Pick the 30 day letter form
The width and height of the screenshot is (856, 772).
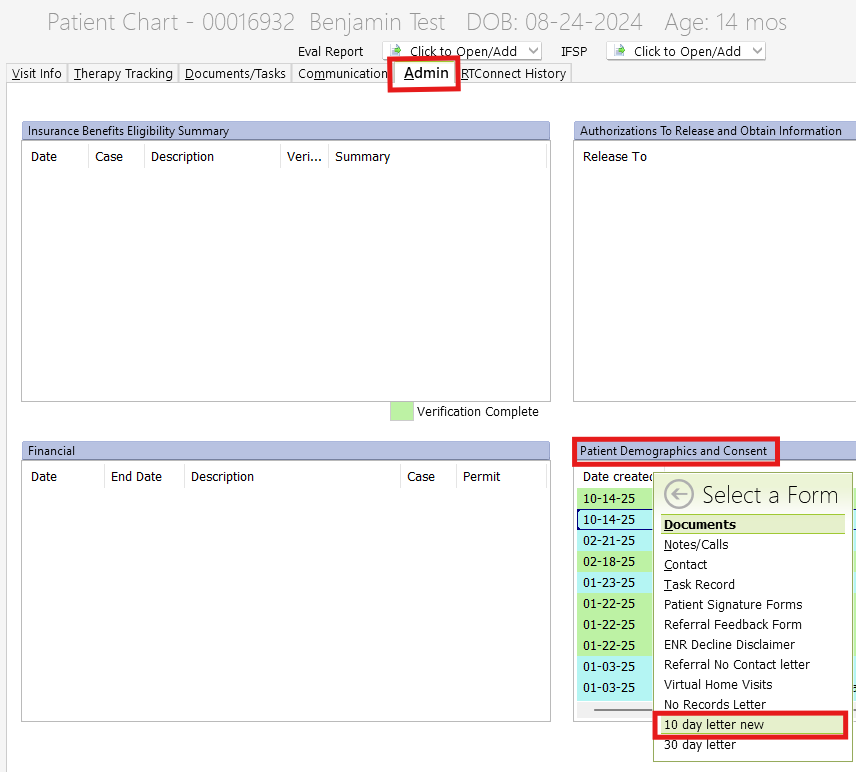(x=700, y=745)
